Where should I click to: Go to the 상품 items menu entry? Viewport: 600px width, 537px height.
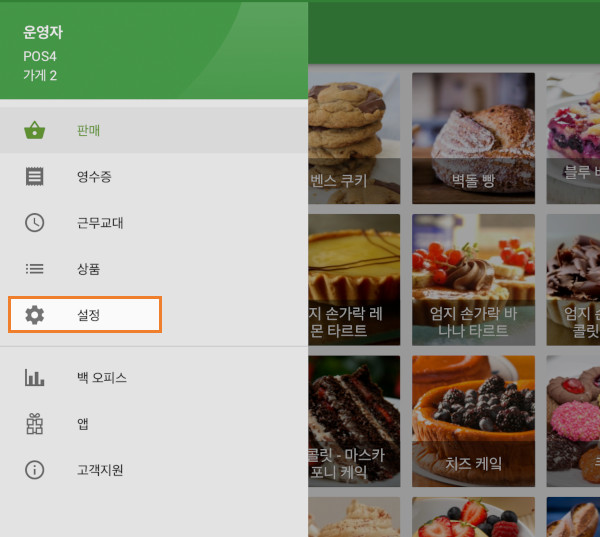(x=154, y=269)
